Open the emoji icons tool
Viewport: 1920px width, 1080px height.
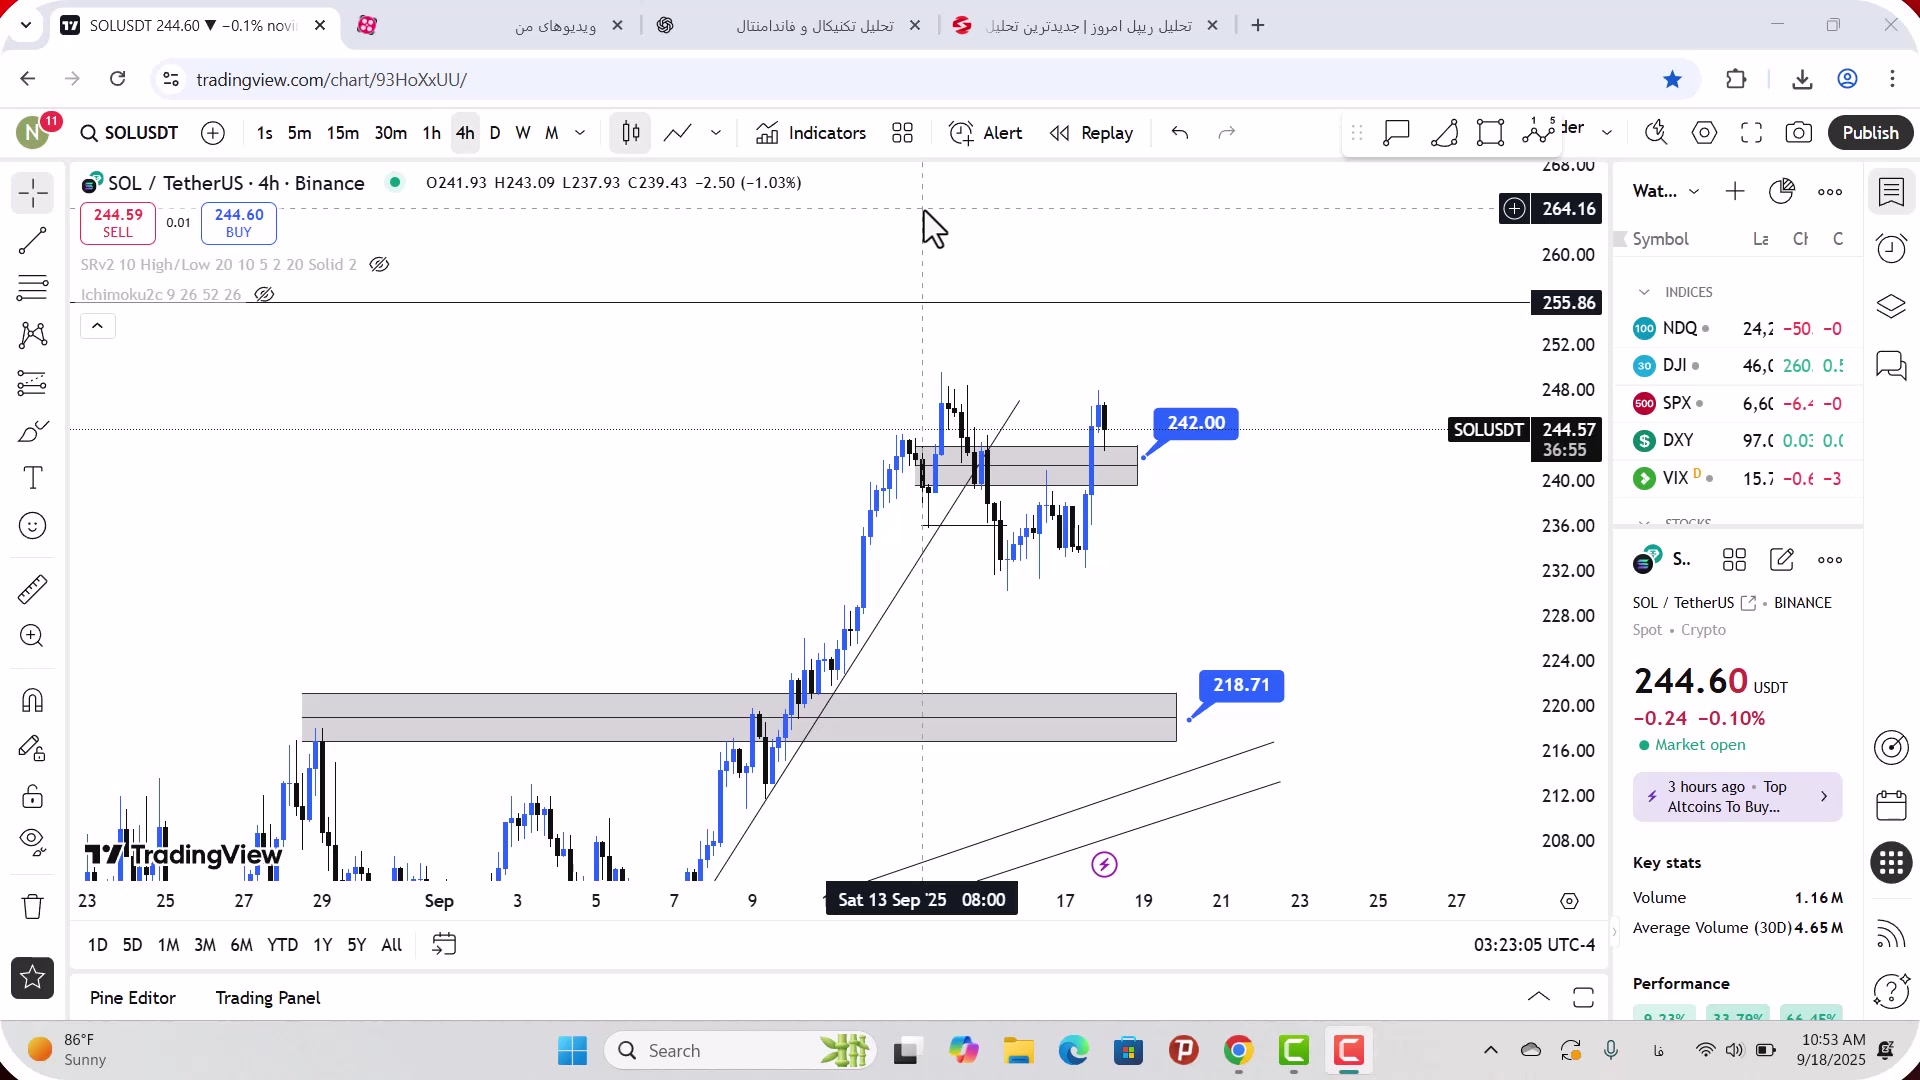coord(33,526)
